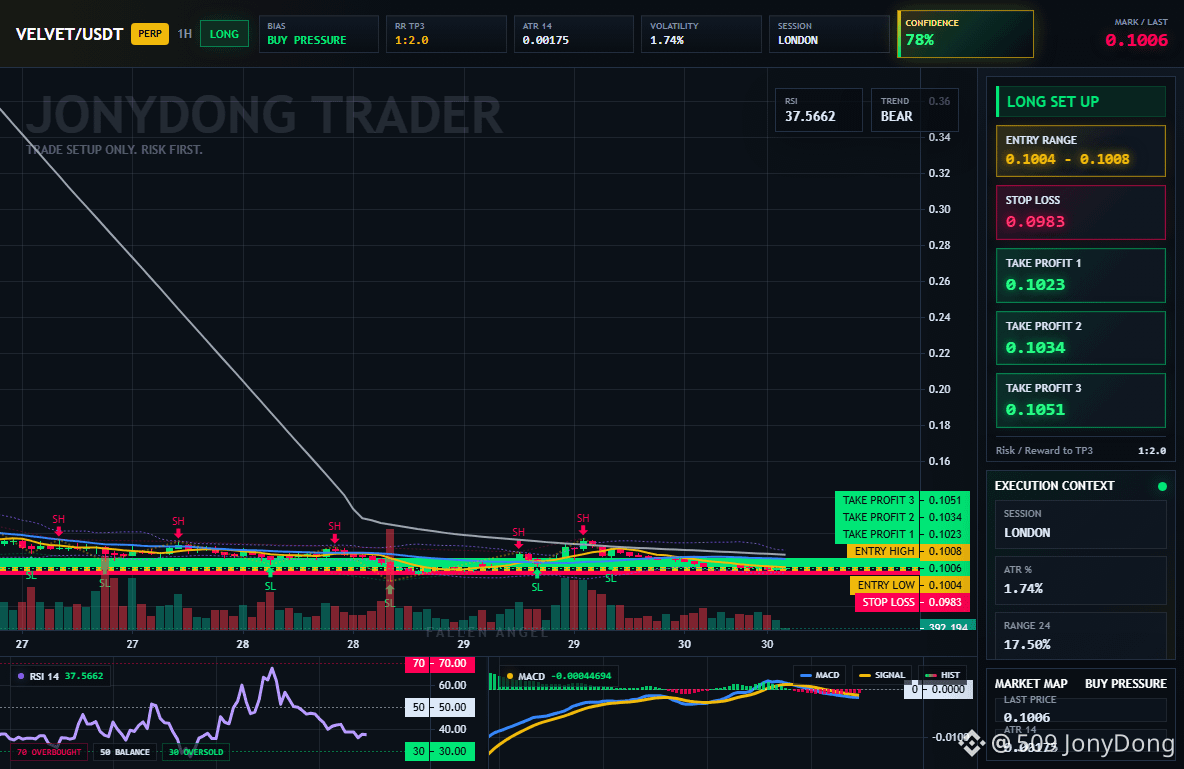1184x769 pixels.
Task: Click the Buy Pressure label beside Market Map
Action: click(1126, 684)
